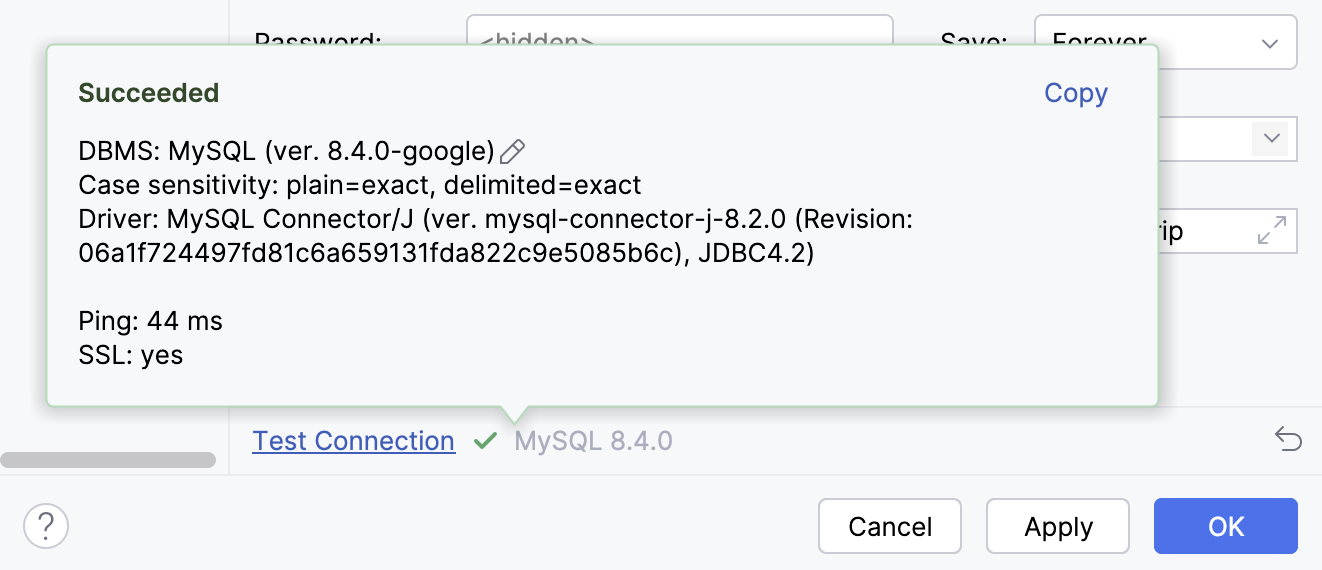This screenshot has width=1322, height=570.
Task: Click the Copy link in the popup
Action: click(1076, 93)
